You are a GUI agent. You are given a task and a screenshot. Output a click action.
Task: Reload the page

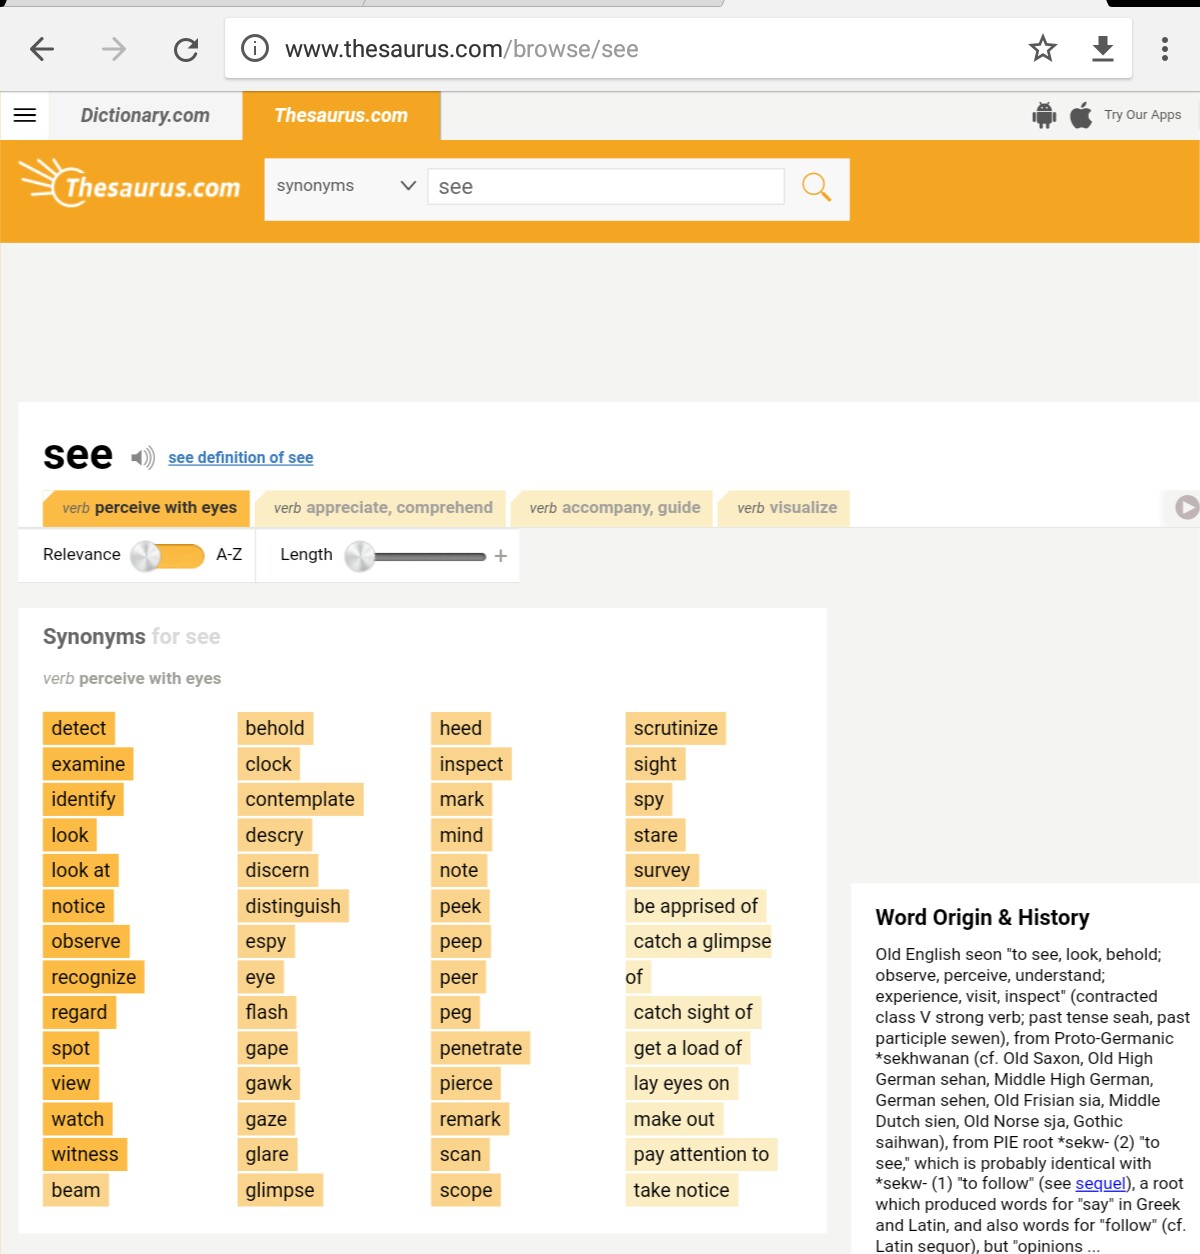186,48
